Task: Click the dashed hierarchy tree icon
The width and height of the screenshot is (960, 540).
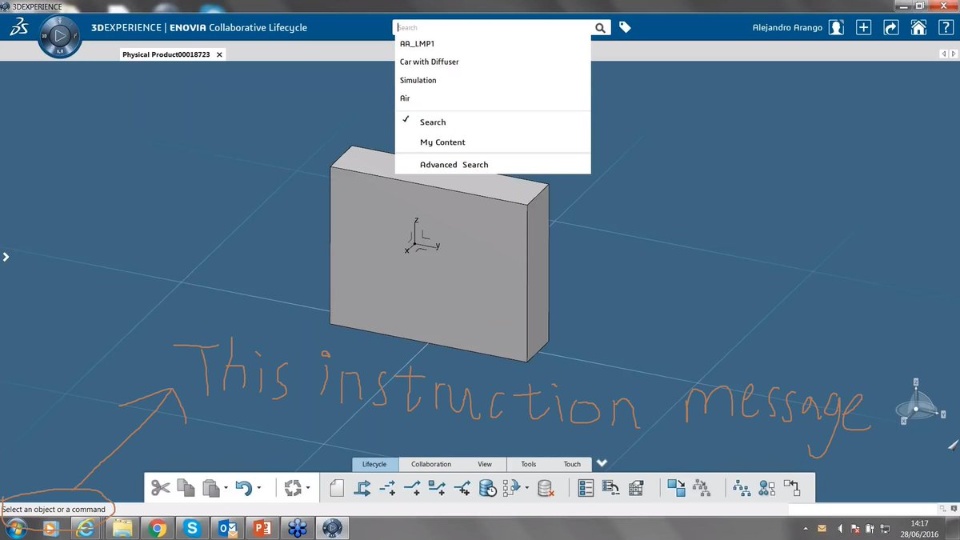Action: 702,487
